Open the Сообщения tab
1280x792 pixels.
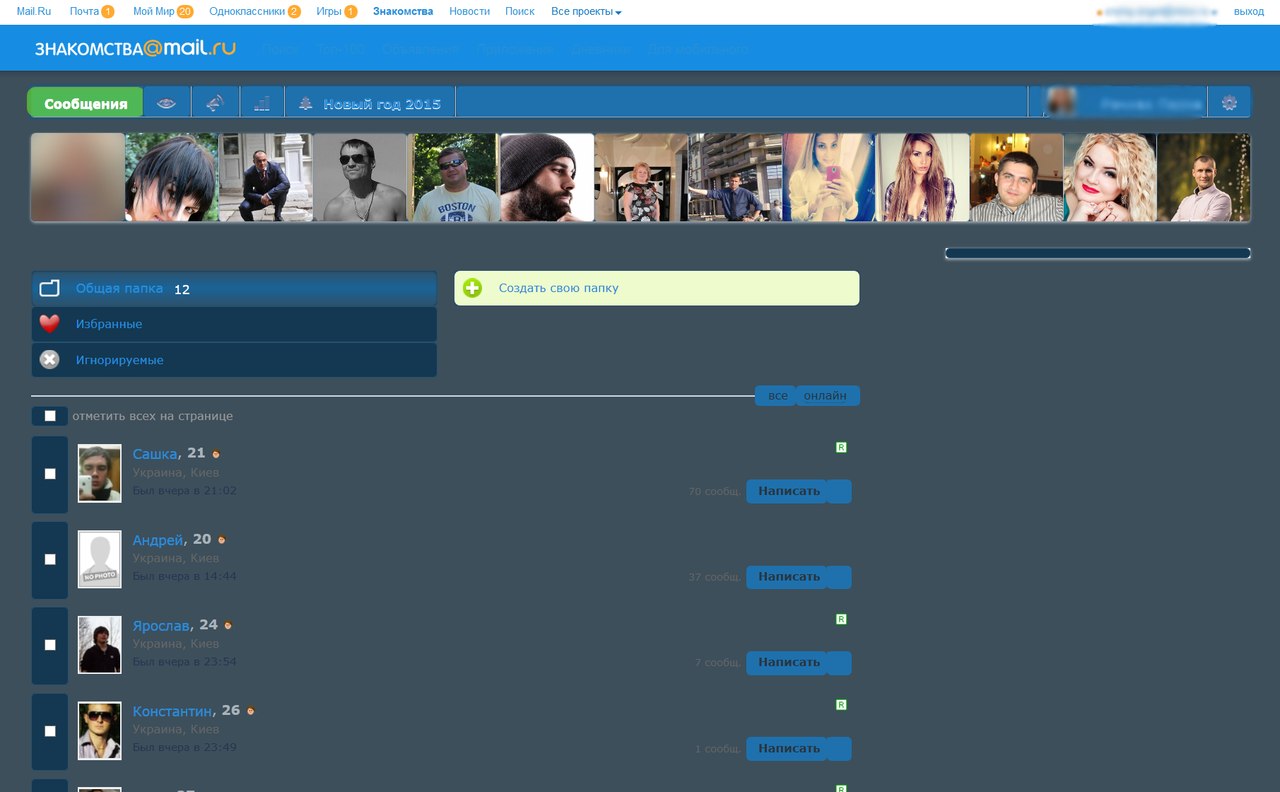coord(86,103)
